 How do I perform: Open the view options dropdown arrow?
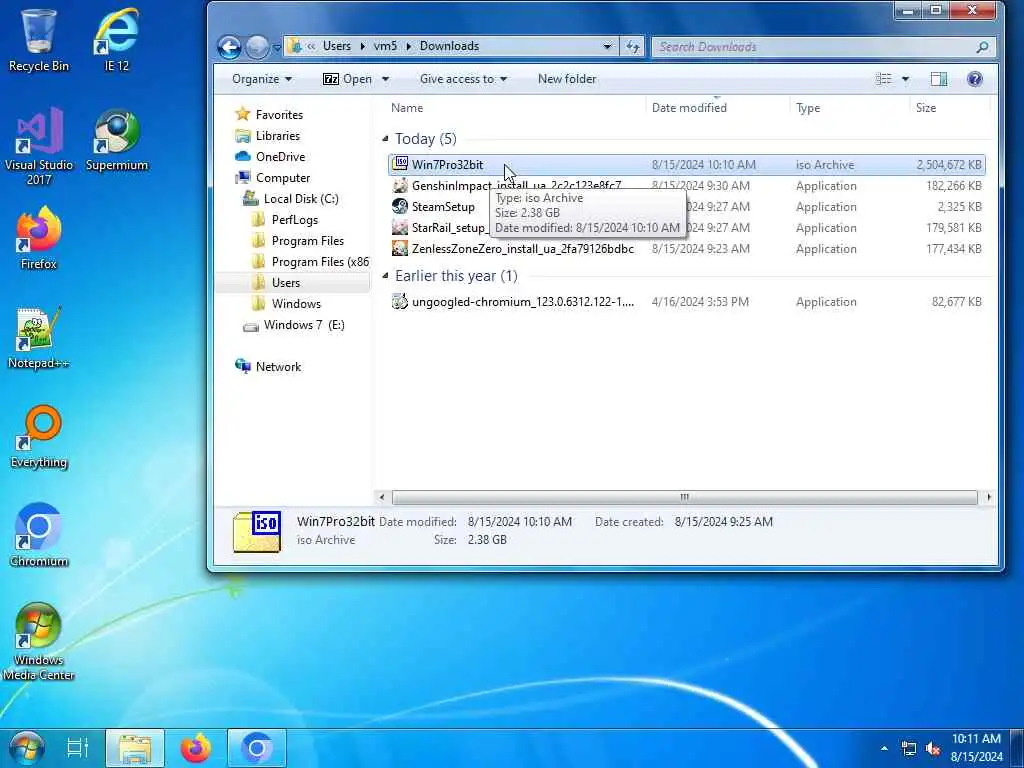[x=905, y=79]
